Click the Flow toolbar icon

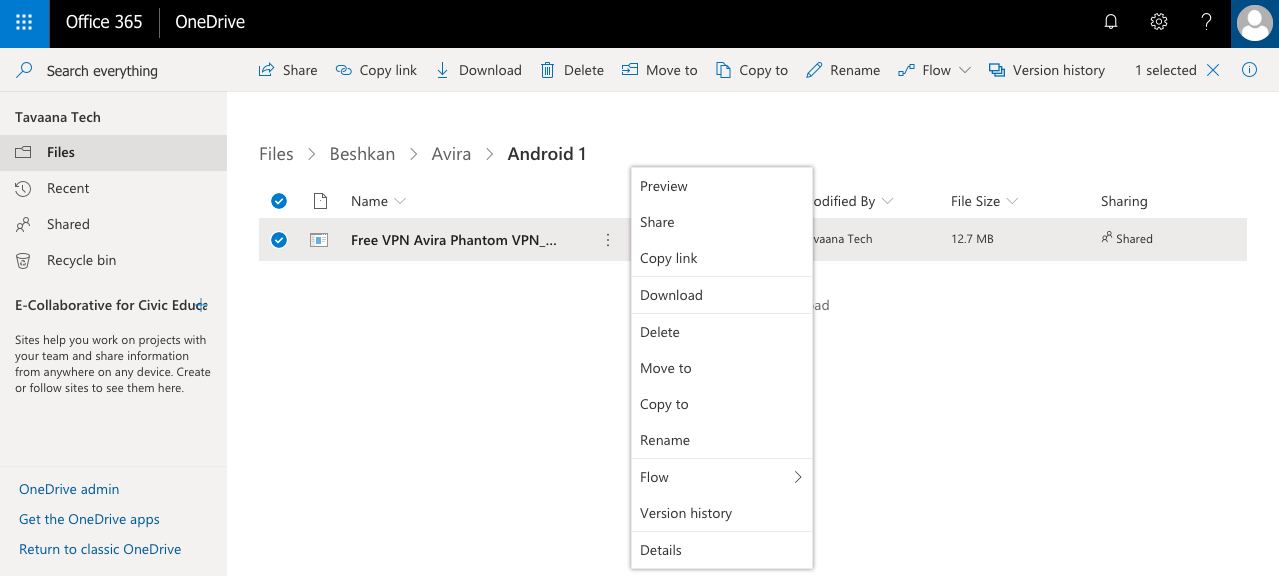(x=906, y=70)
